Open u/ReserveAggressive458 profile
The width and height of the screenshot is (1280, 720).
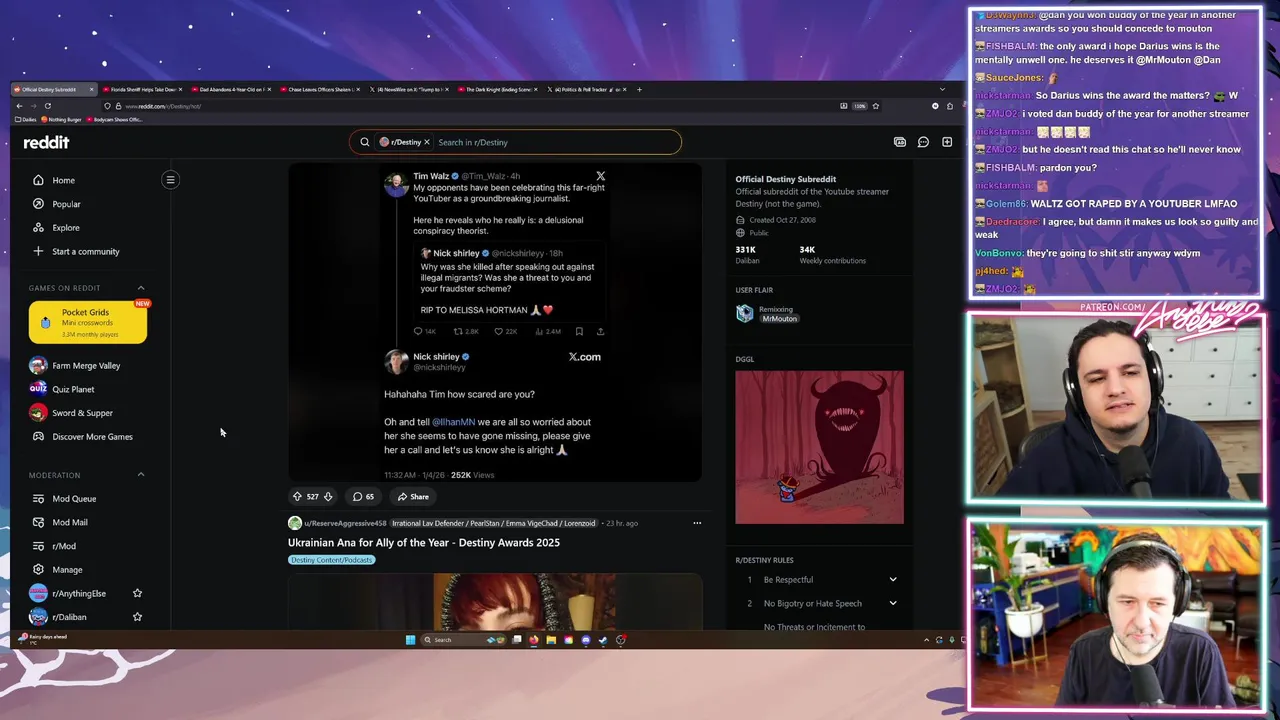click(344, 523)
